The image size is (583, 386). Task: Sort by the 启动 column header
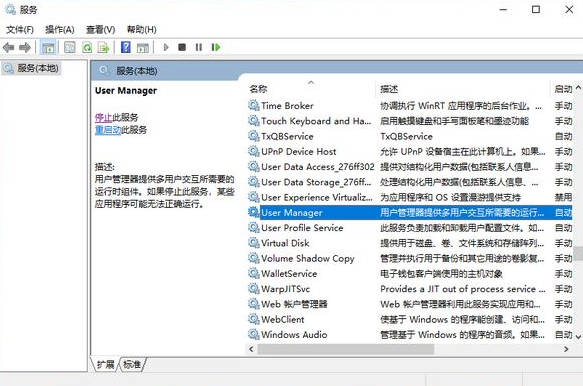563,89
